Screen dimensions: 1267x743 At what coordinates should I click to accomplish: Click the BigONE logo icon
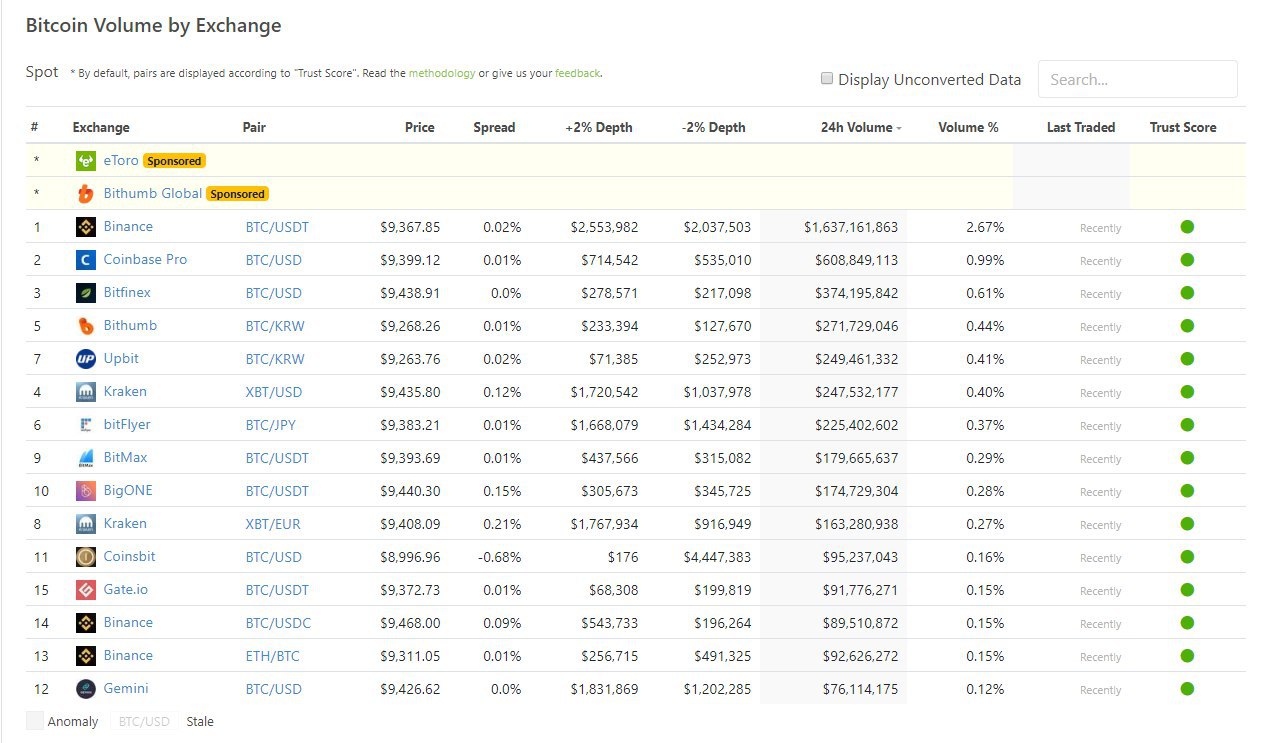pos(86,491)
